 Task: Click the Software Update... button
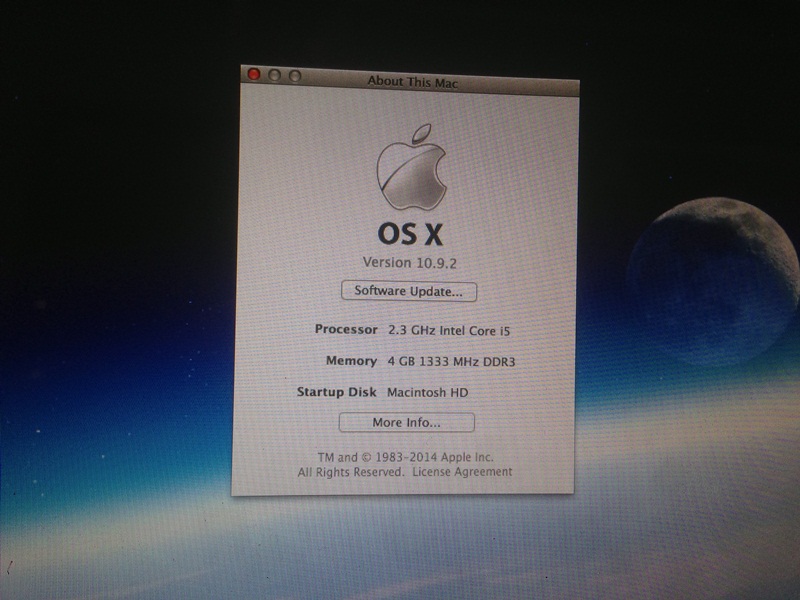pyautogui.click(x=409, y=292)
